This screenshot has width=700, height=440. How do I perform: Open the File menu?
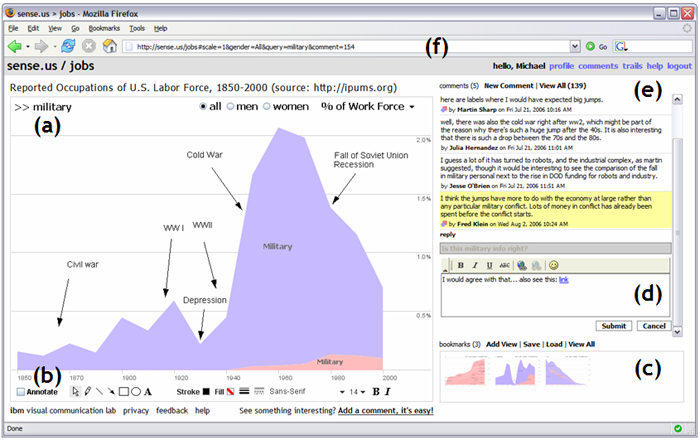coord(13,28)
